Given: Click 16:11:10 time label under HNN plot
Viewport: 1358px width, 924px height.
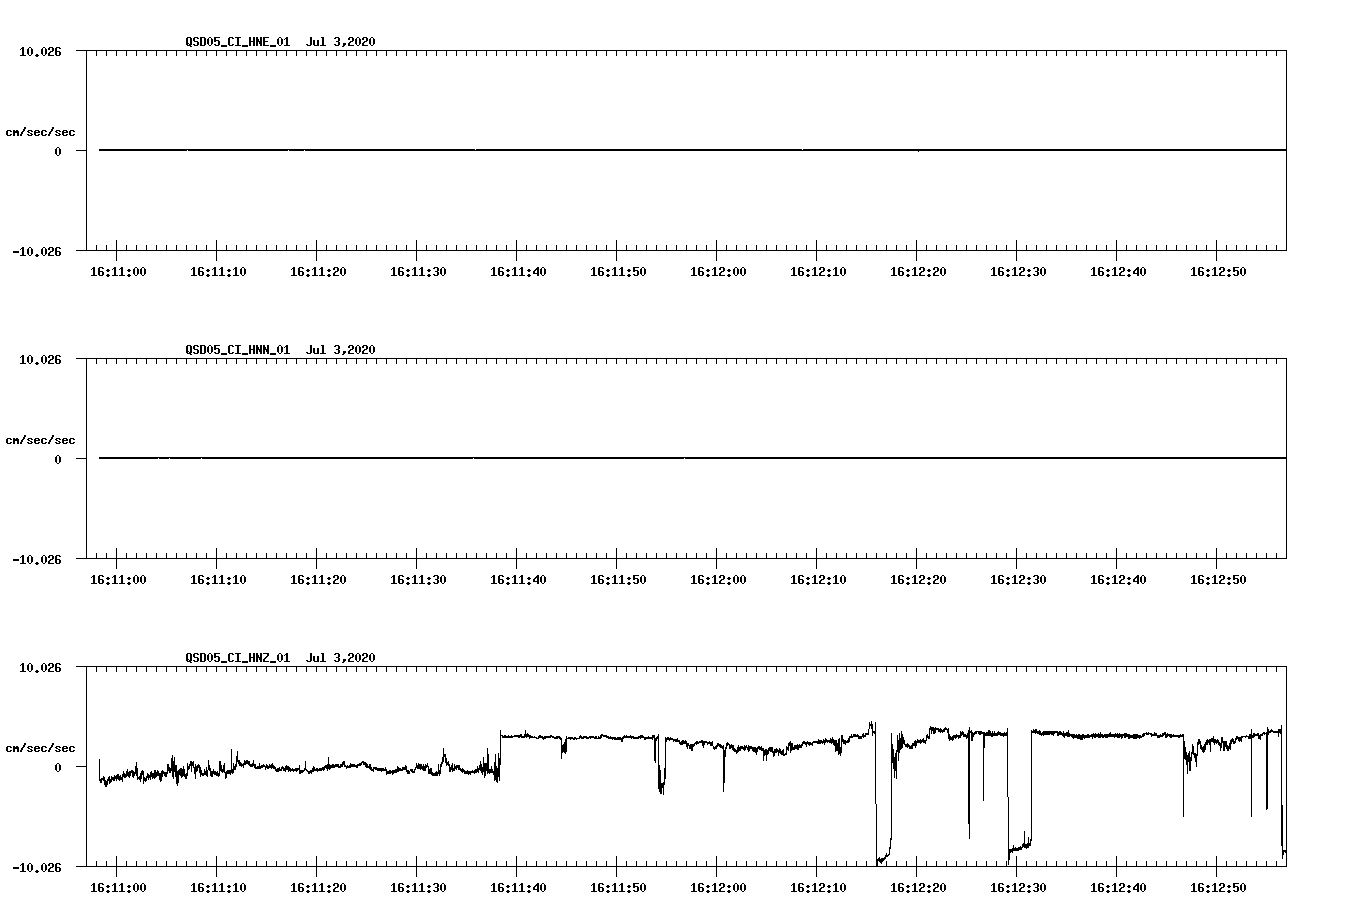Looking at the screenshot, I should pyautogui.click(x=218, y=579).
